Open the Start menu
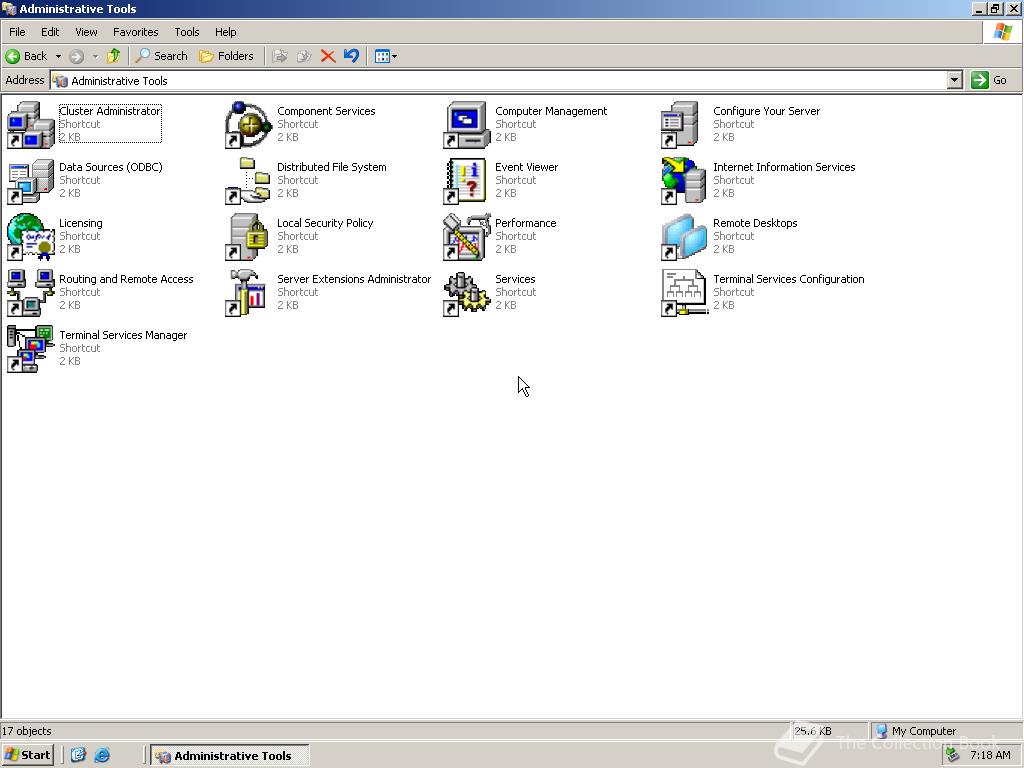This screenshot has height=768, width=1024. [x=27, y=755]
